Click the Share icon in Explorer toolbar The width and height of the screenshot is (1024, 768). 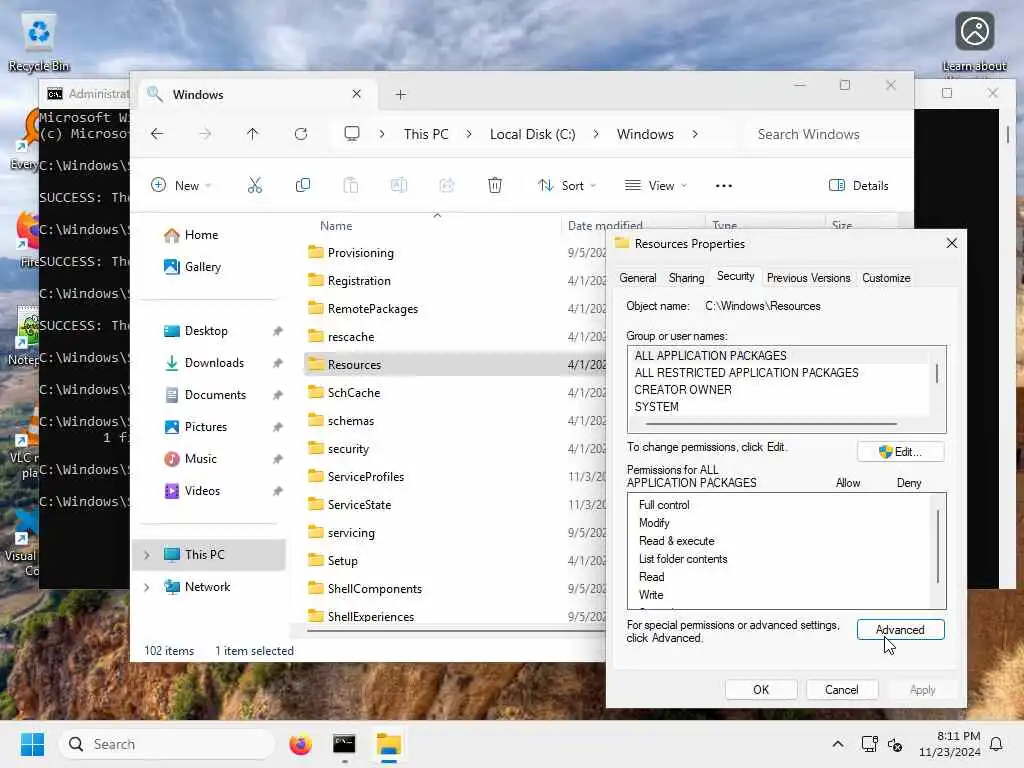pos(447,185)
